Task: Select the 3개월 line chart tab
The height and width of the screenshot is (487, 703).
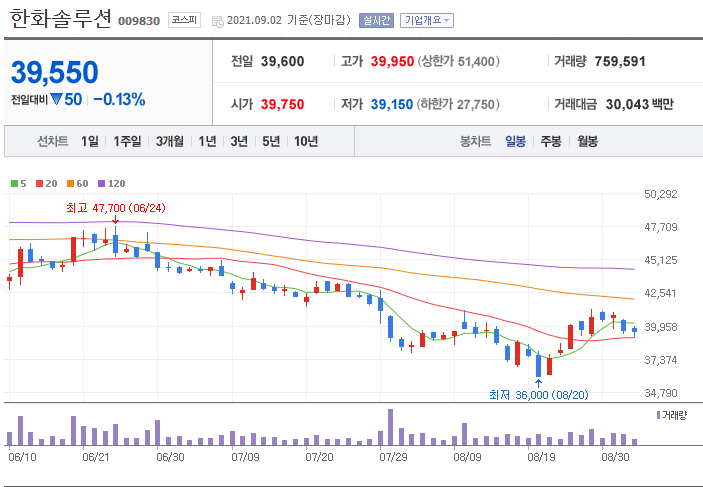Action: [x=170, y=141]
